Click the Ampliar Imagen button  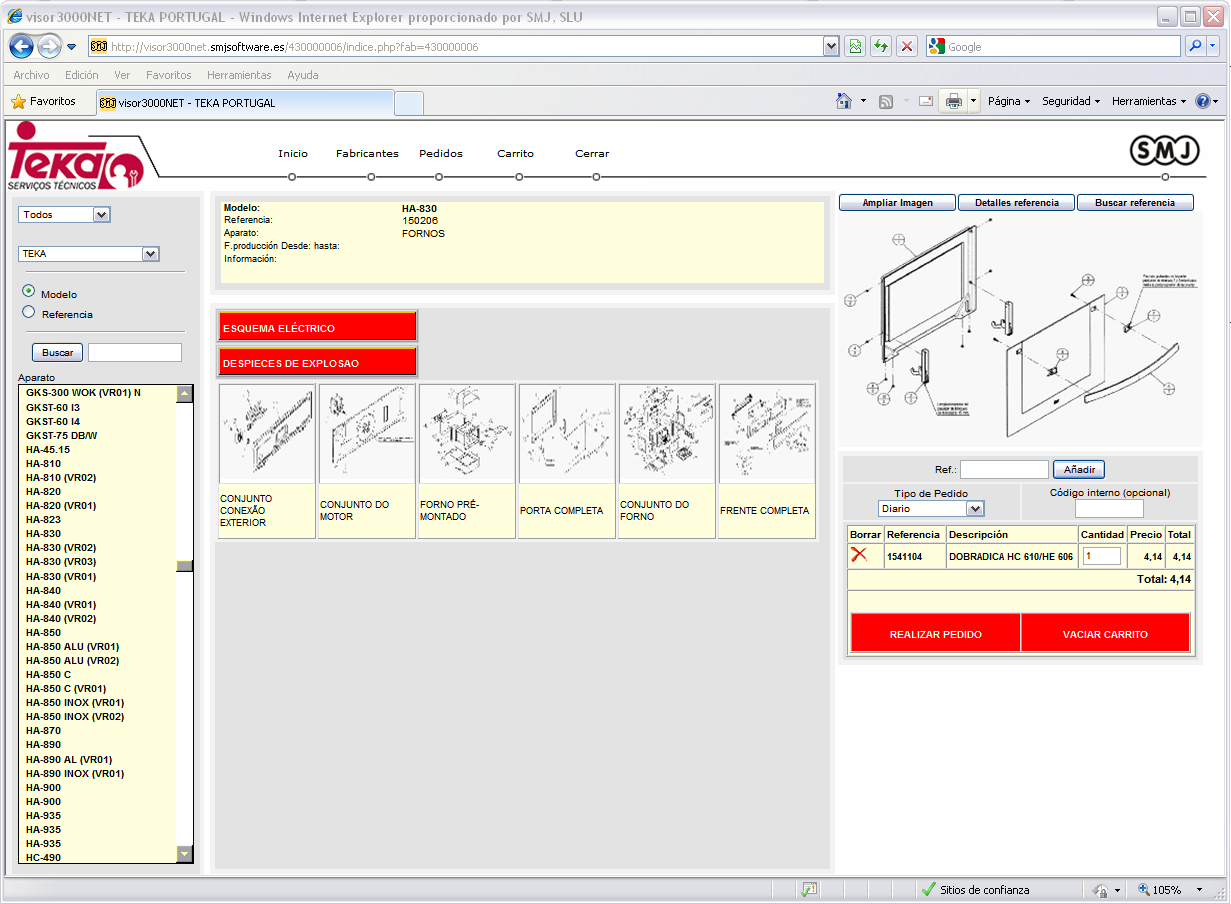[897, 203]
